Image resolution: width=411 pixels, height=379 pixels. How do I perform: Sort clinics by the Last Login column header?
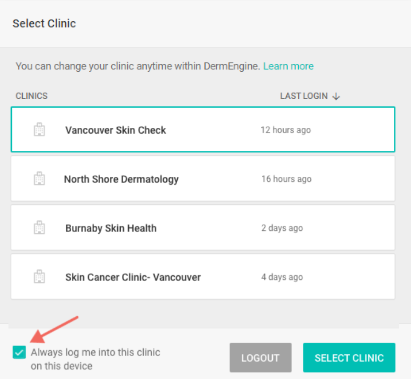304,96
